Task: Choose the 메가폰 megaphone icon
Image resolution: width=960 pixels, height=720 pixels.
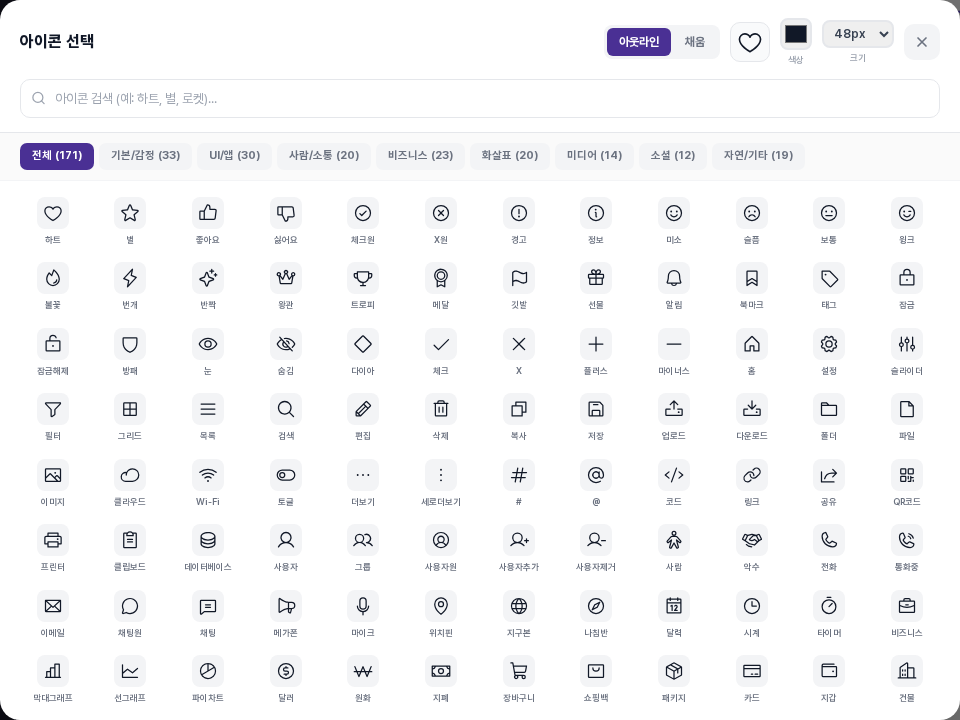Action: [x=285, y=606]
